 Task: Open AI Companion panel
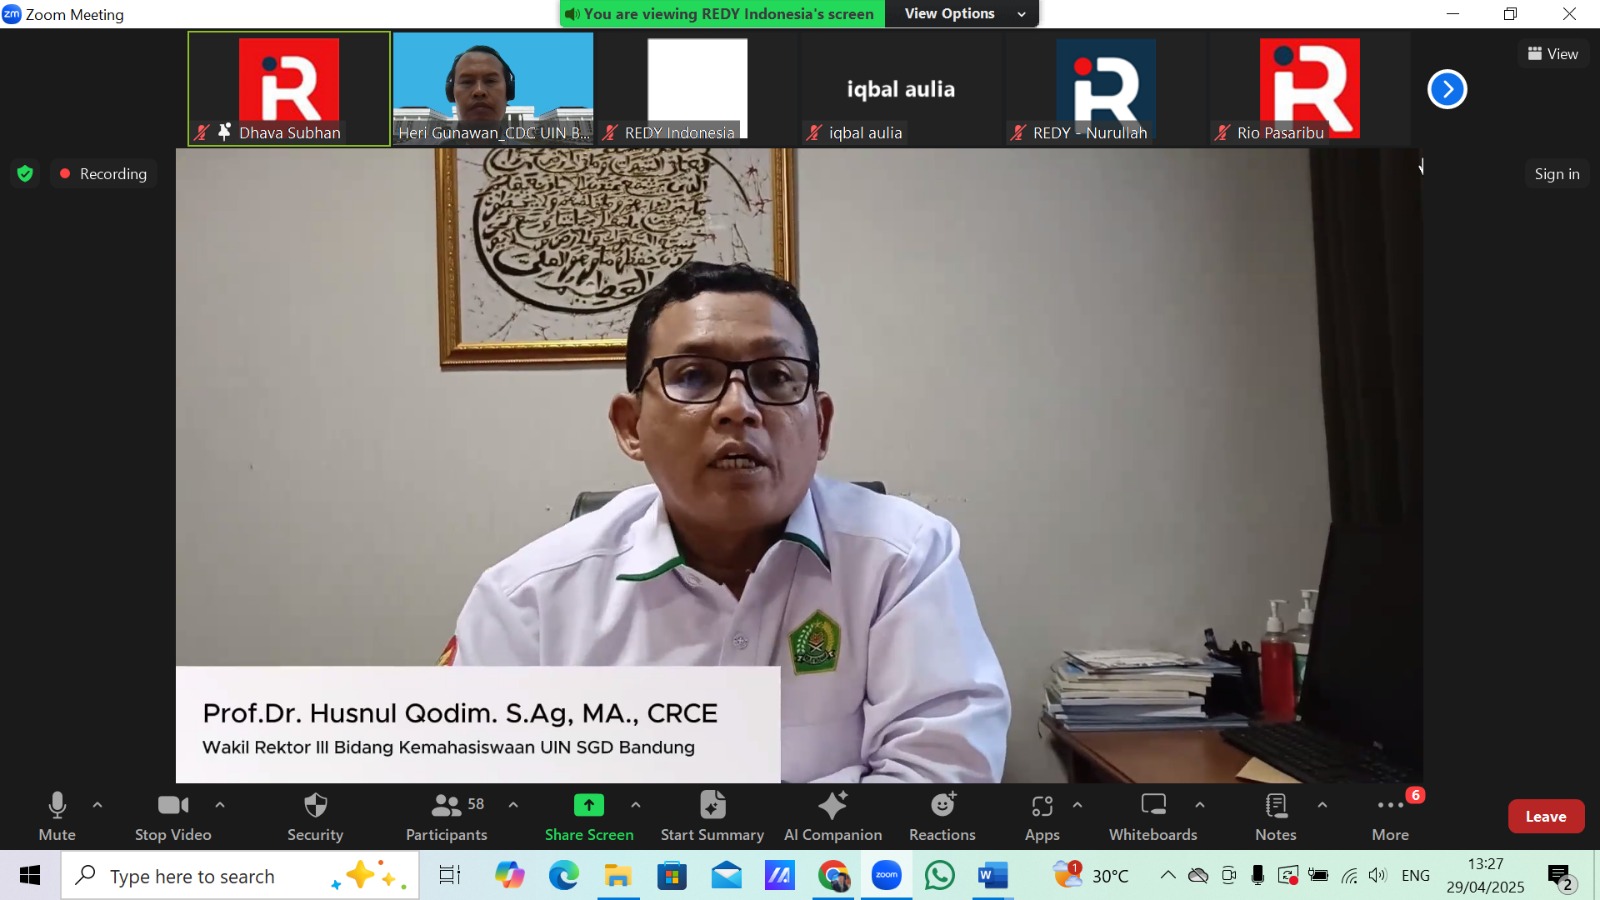tap(832, 816)
